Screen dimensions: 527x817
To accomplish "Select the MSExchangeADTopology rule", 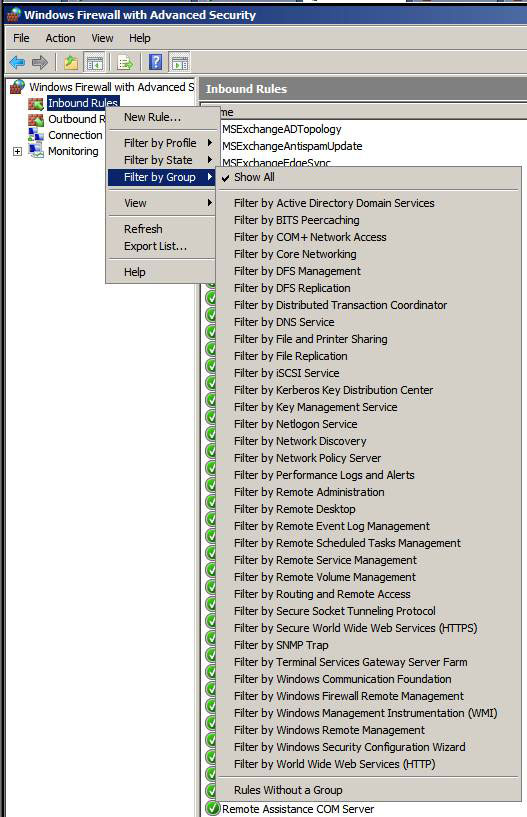I will pyautogui.click(x=282, y=129).
